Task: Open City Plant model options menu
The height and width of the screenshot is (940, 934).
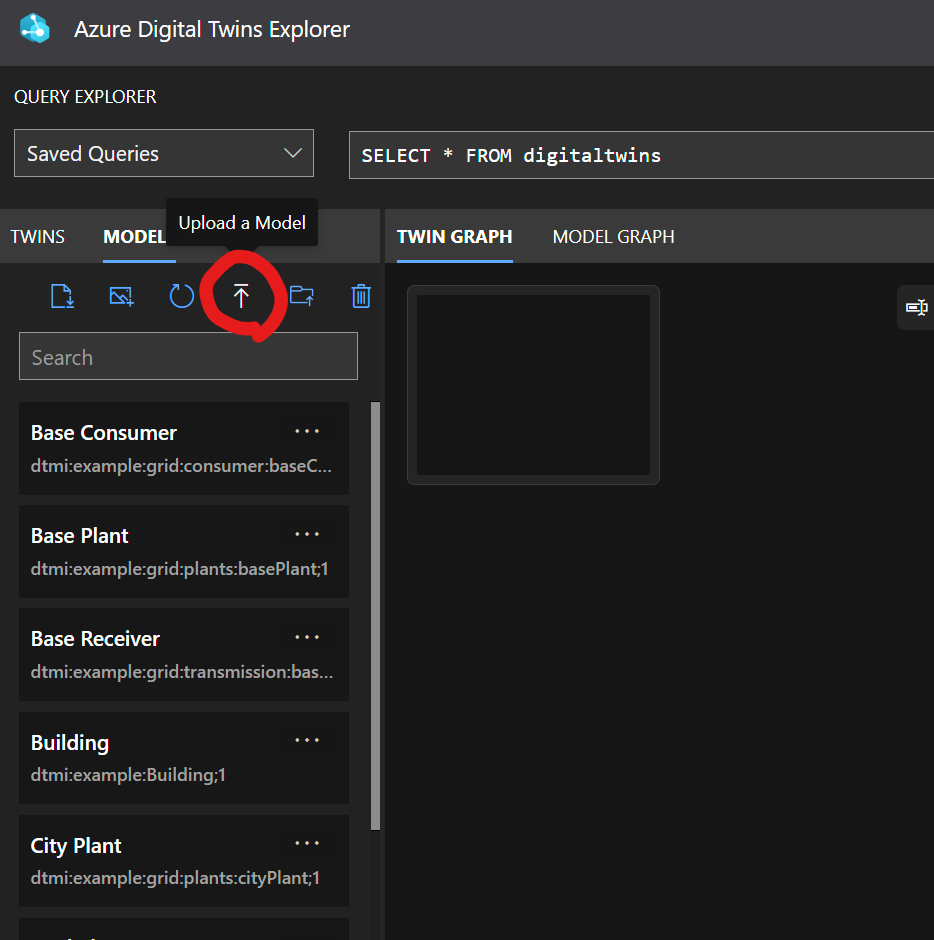Action: click(307, 843)
